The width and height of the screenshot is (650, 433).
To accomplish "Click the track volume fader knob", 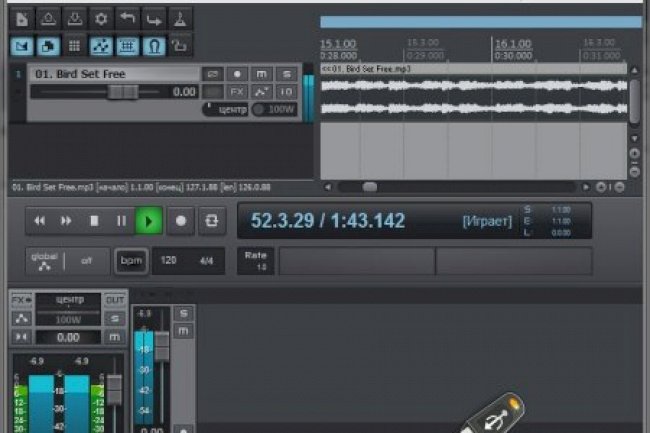I will click(122, 91).
